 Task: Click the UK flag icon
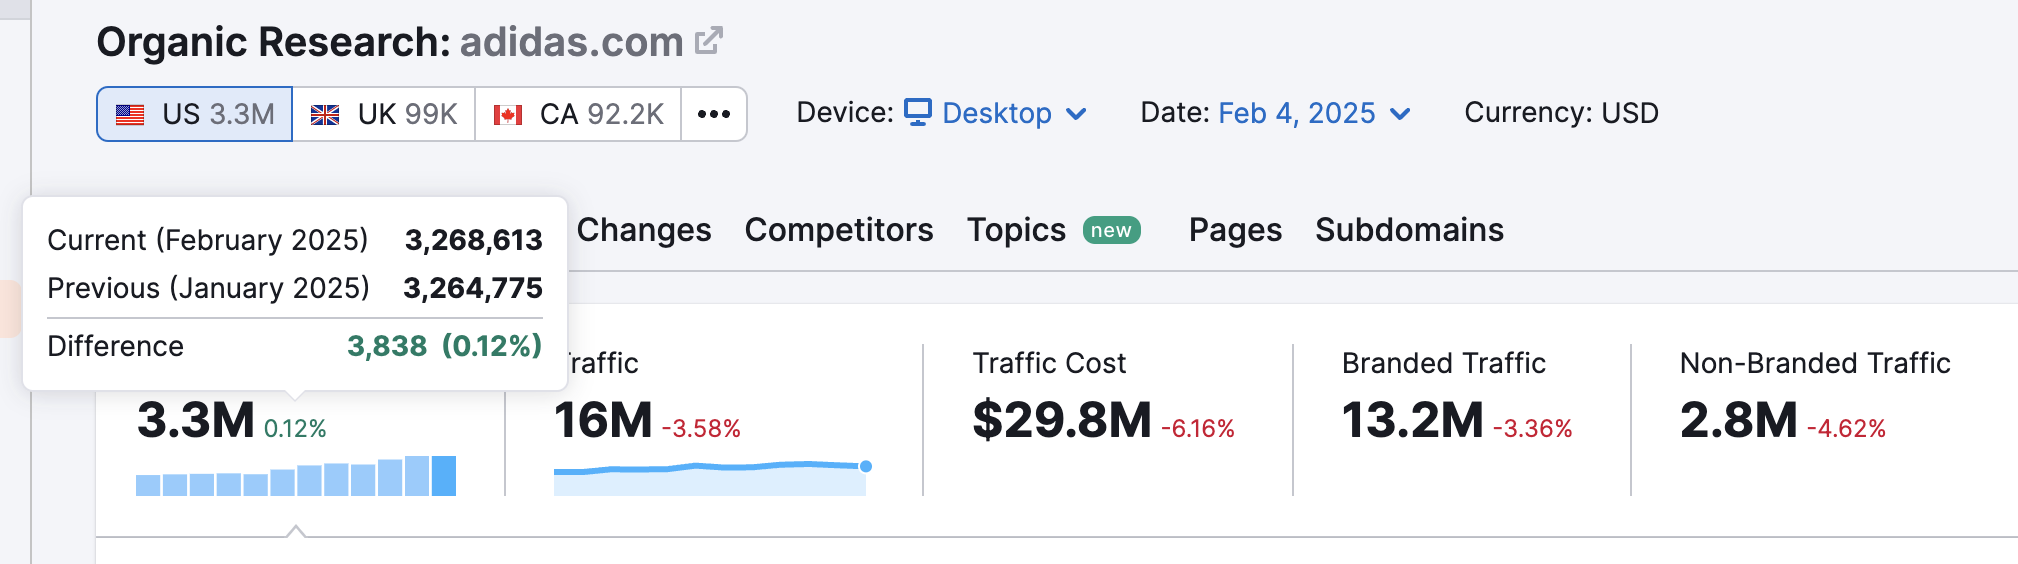(325, 115)
